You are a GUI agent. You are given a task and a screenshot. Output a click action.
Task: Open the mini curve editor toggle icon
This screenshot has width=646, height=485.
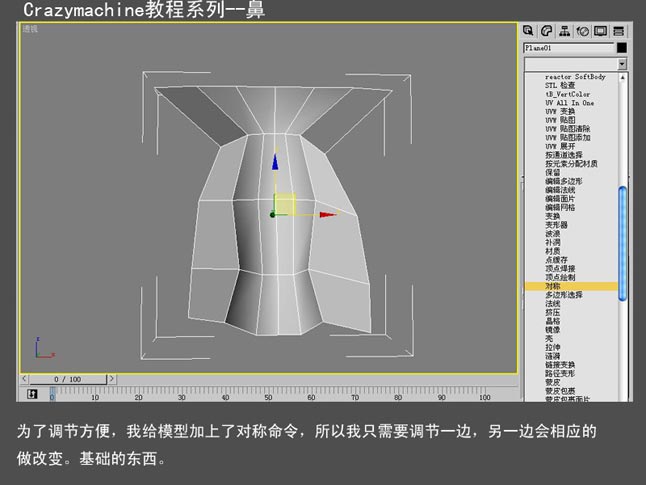coord(32,394)
